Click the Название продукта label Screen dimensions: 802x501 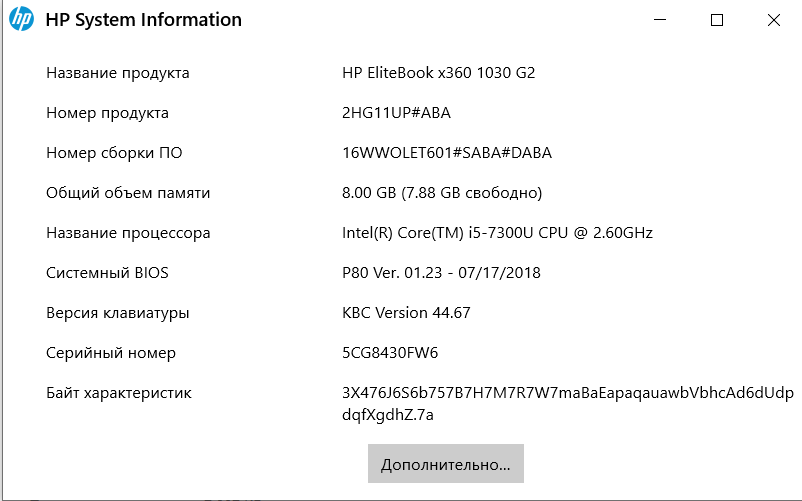click(x=118, y=73)
